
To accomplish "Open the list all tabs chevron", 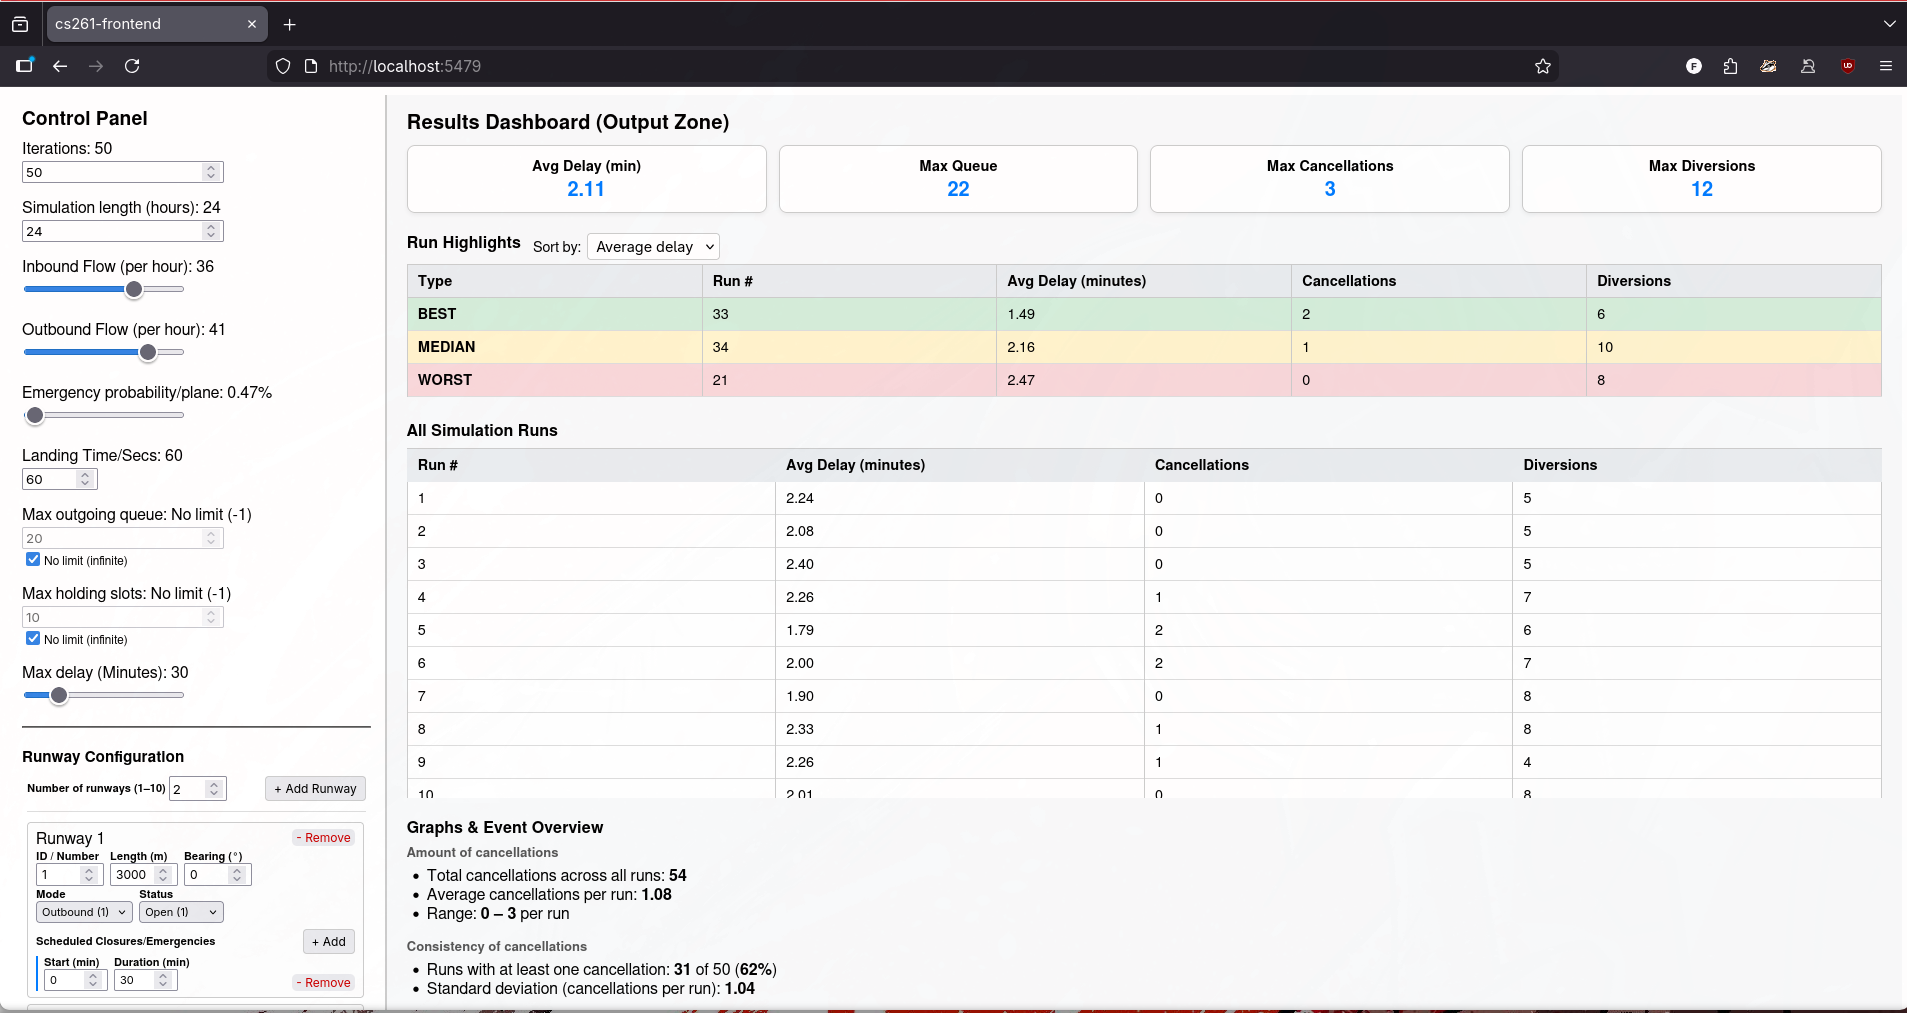I will click(1888, 24).
